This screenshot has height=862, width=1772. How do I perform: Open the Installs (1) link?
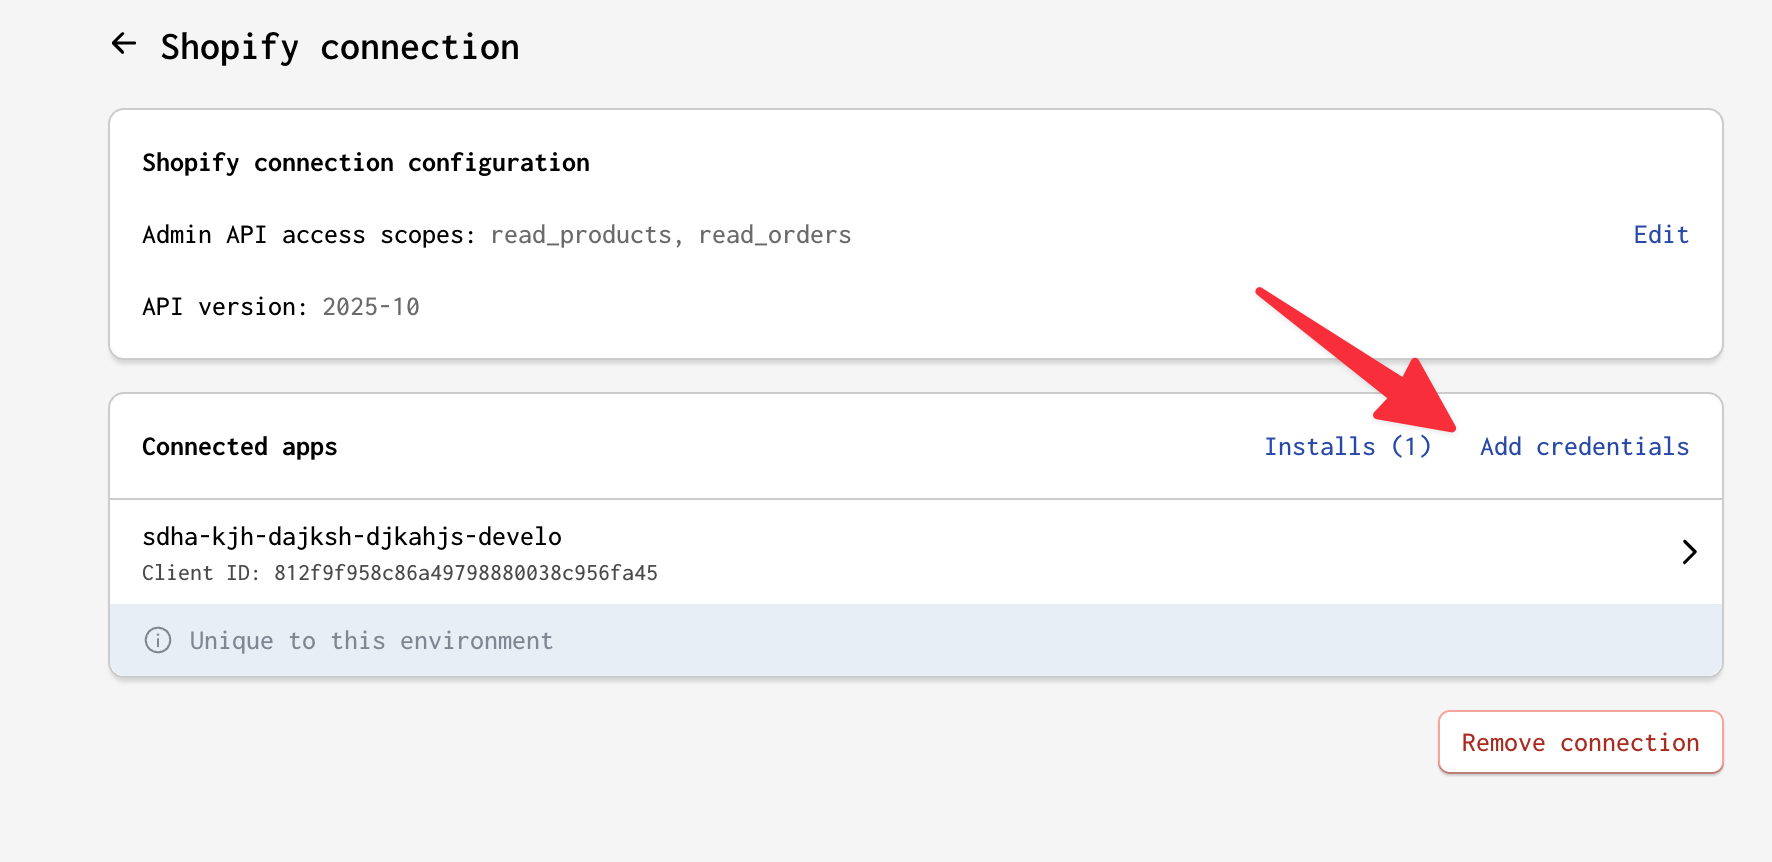point(1347,447)
